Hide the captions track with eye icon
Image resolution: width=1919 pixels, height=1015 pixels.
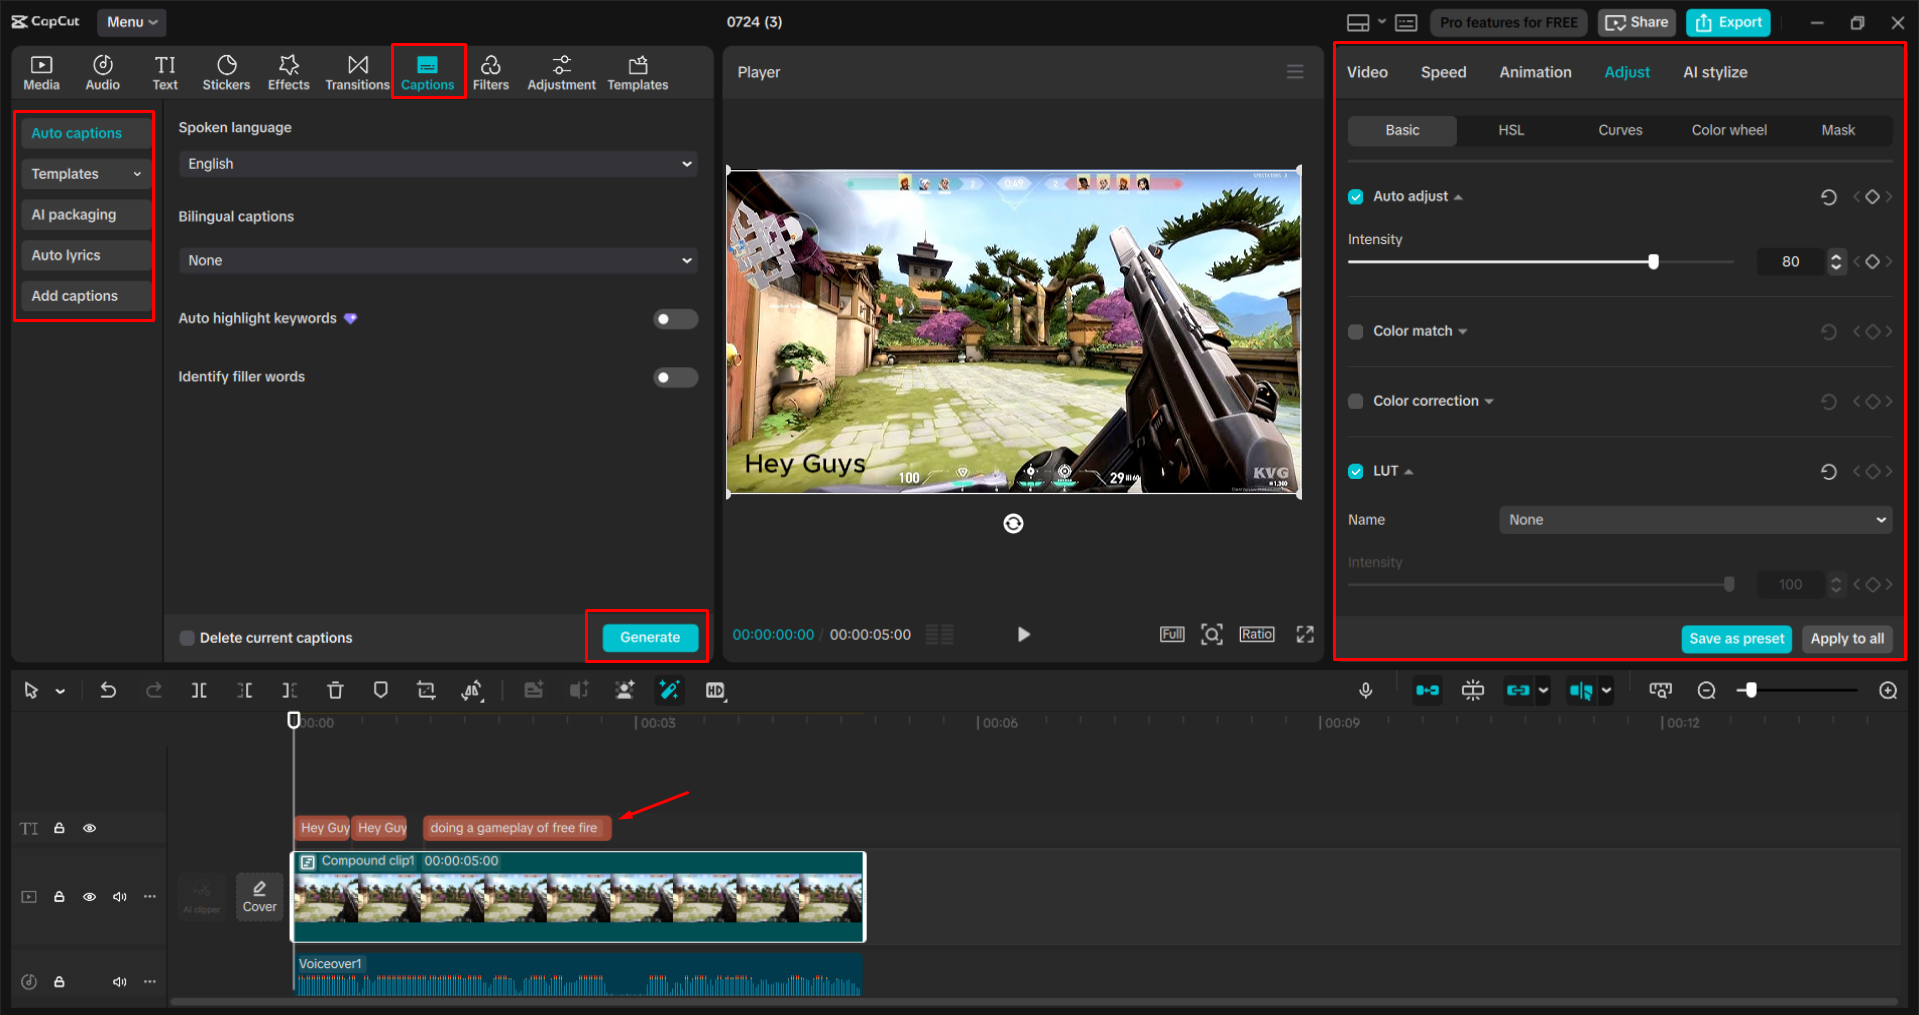click(x=90, y=828)
